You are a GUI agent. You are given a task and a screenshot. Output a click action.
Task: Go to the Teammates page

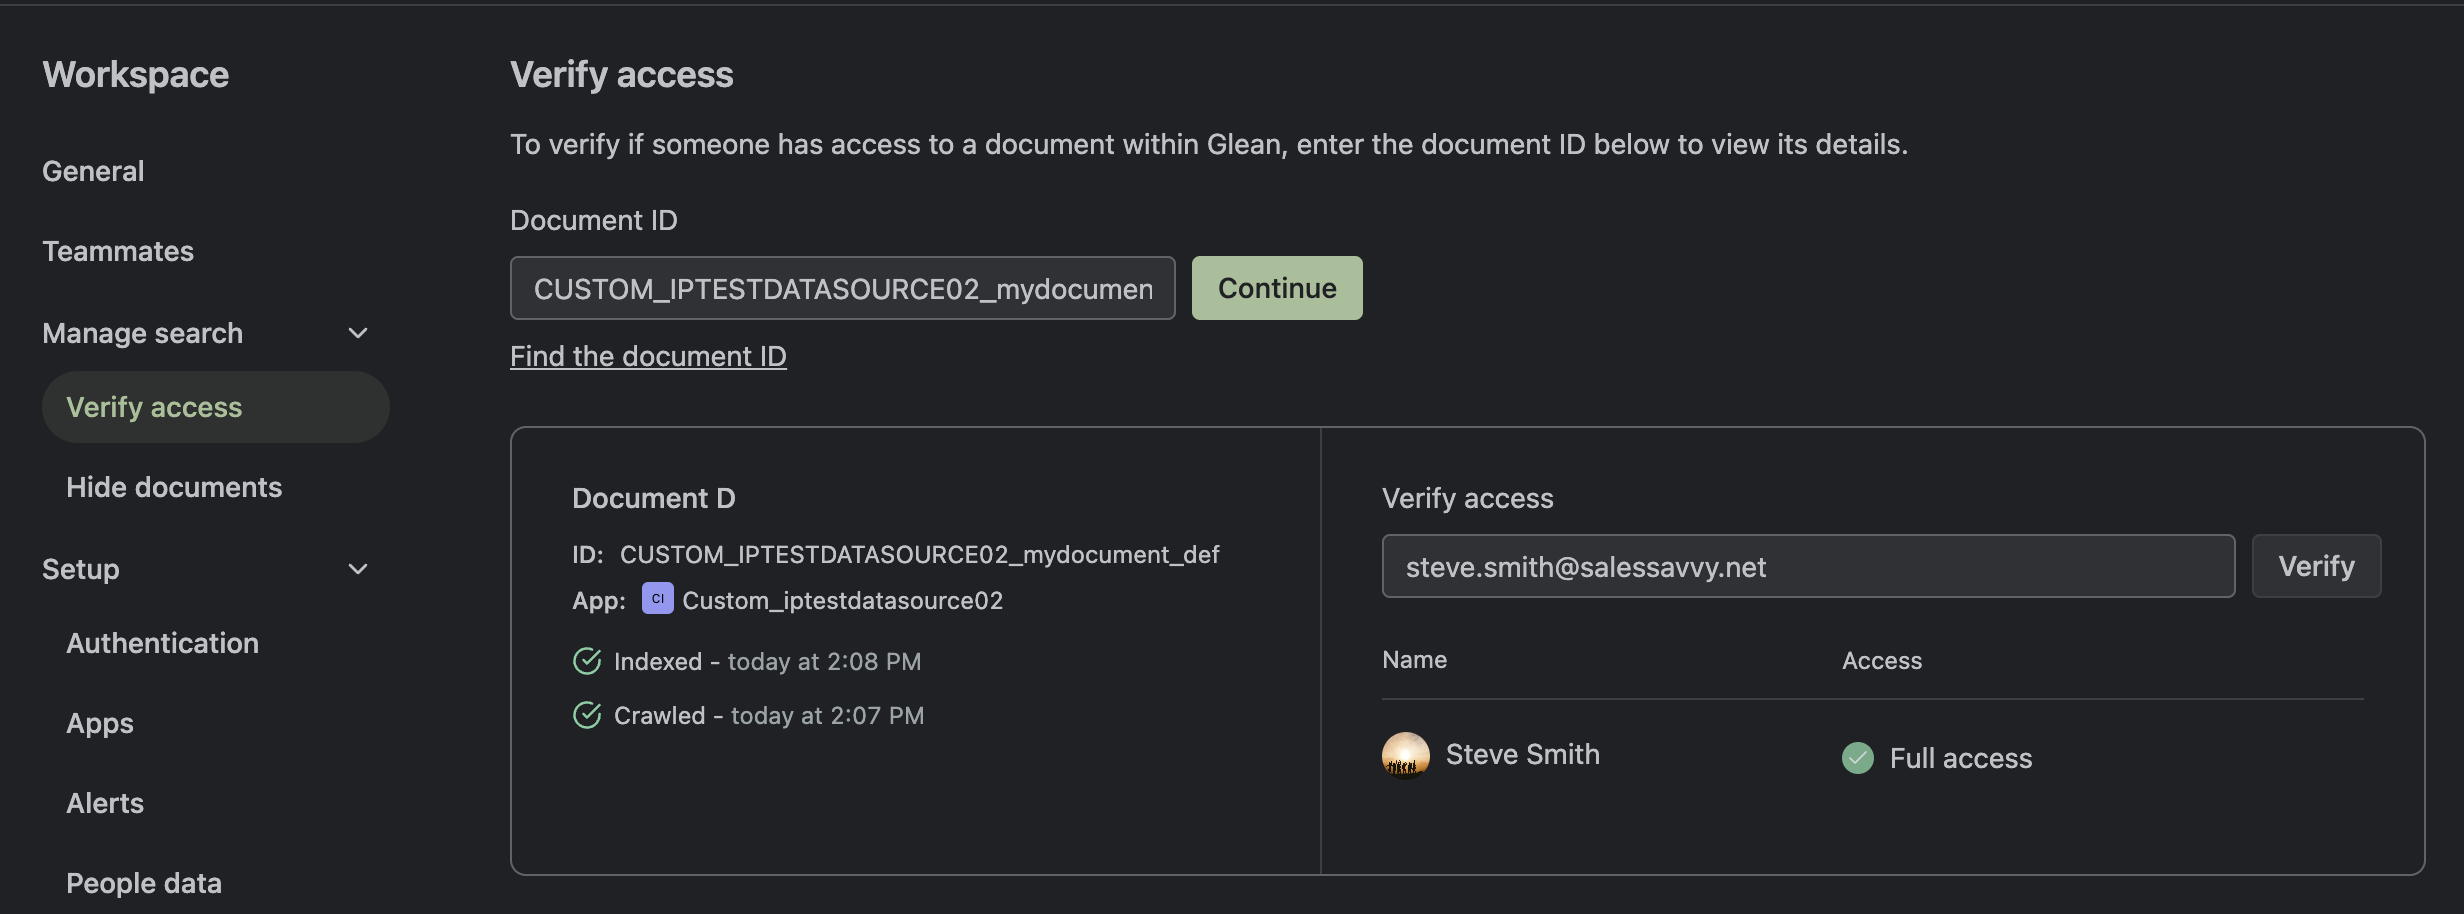tap(118, 251)
